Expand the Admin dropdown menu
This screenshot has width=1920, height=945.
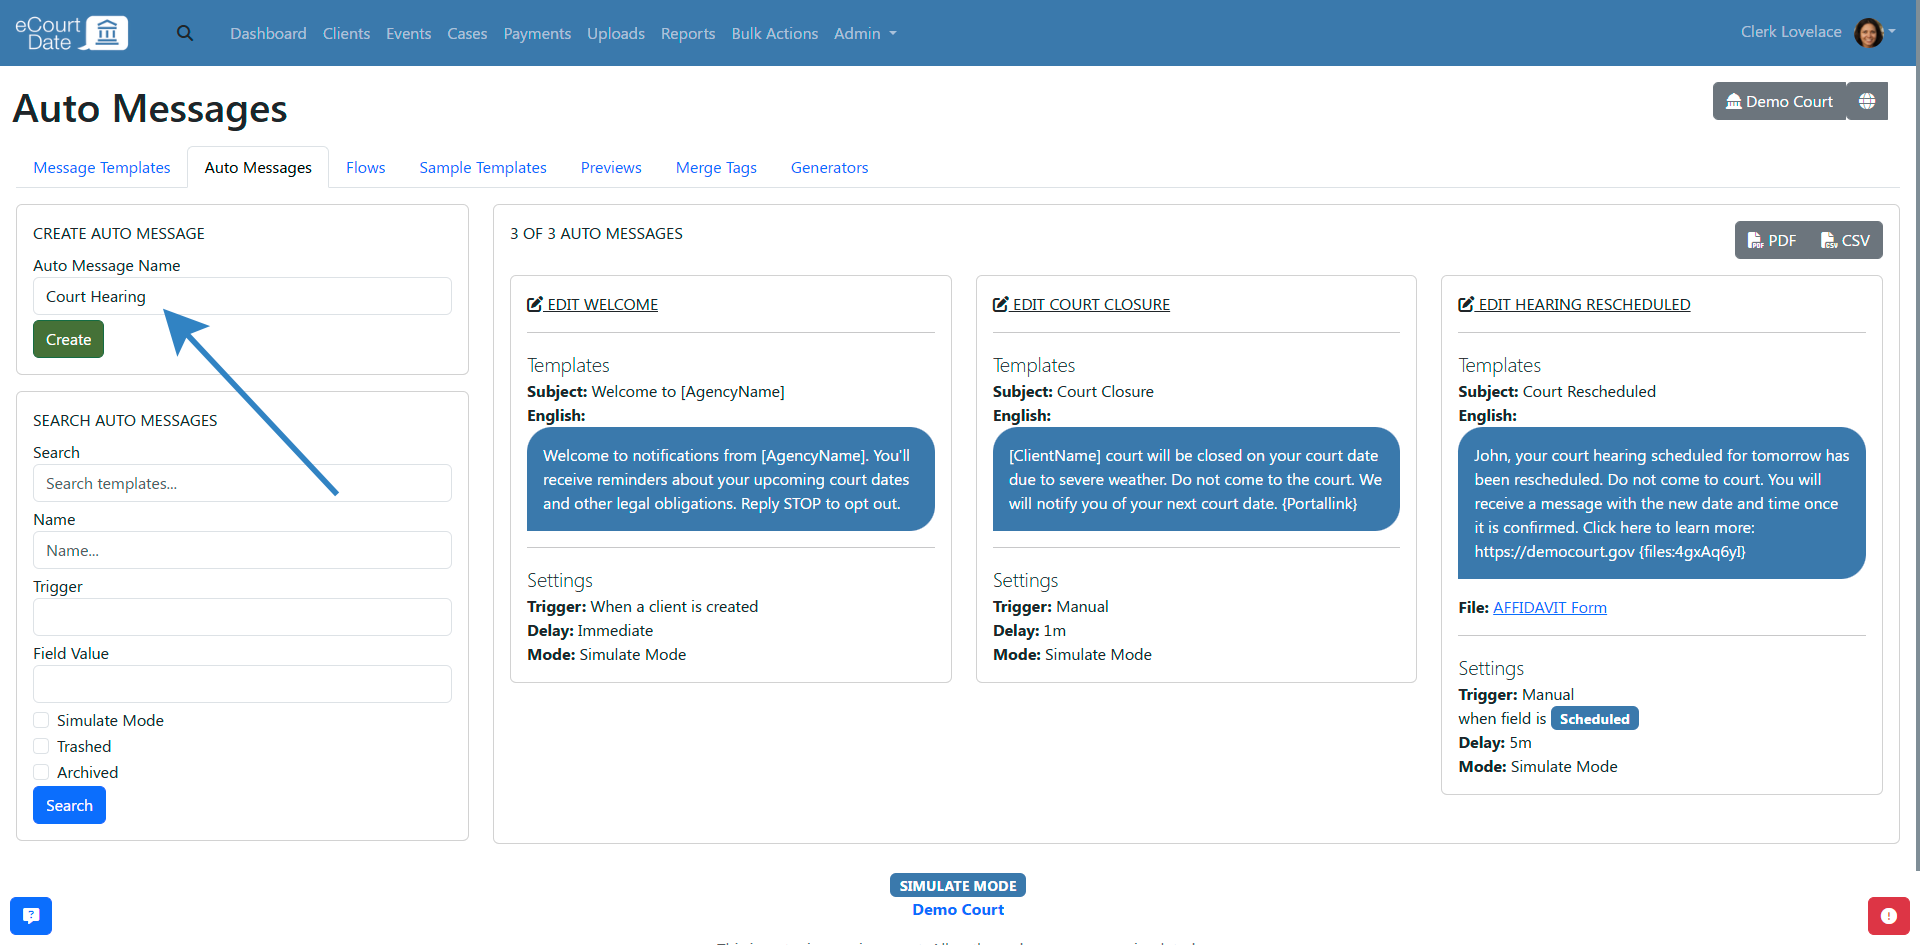coord(865,33)
